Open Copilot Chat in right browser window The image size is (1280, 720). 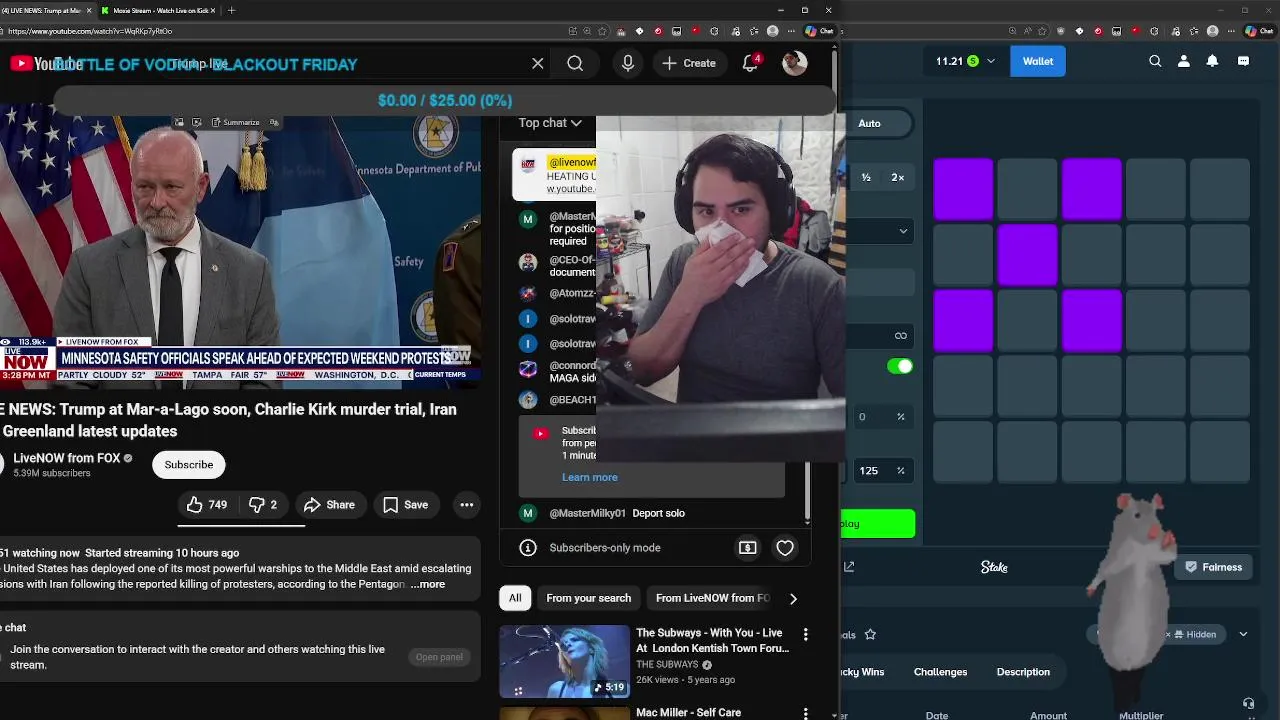tap(1258, 31)
